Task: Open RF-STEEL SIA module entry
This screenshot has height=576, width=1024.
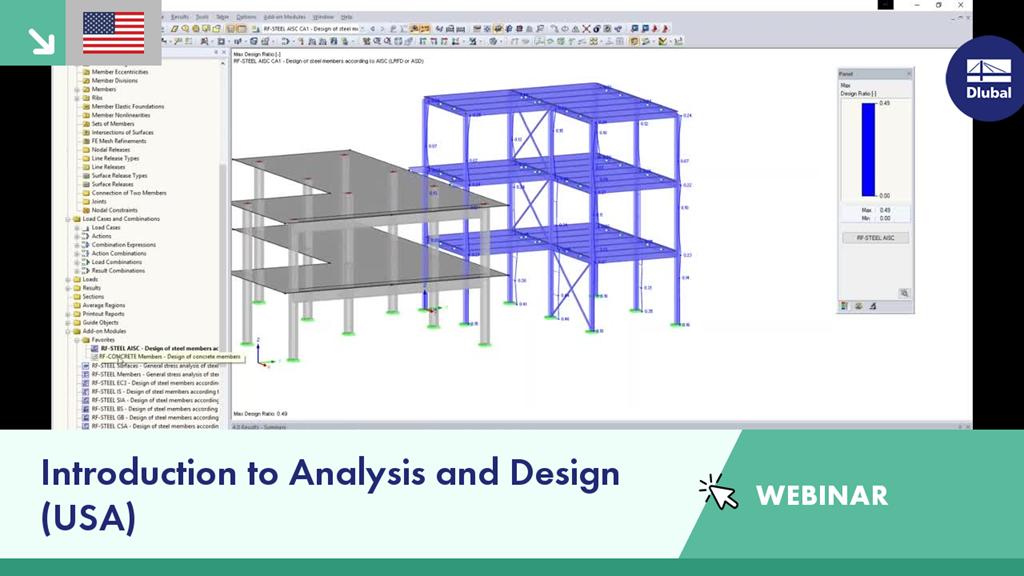Action: tap(155, 400)
